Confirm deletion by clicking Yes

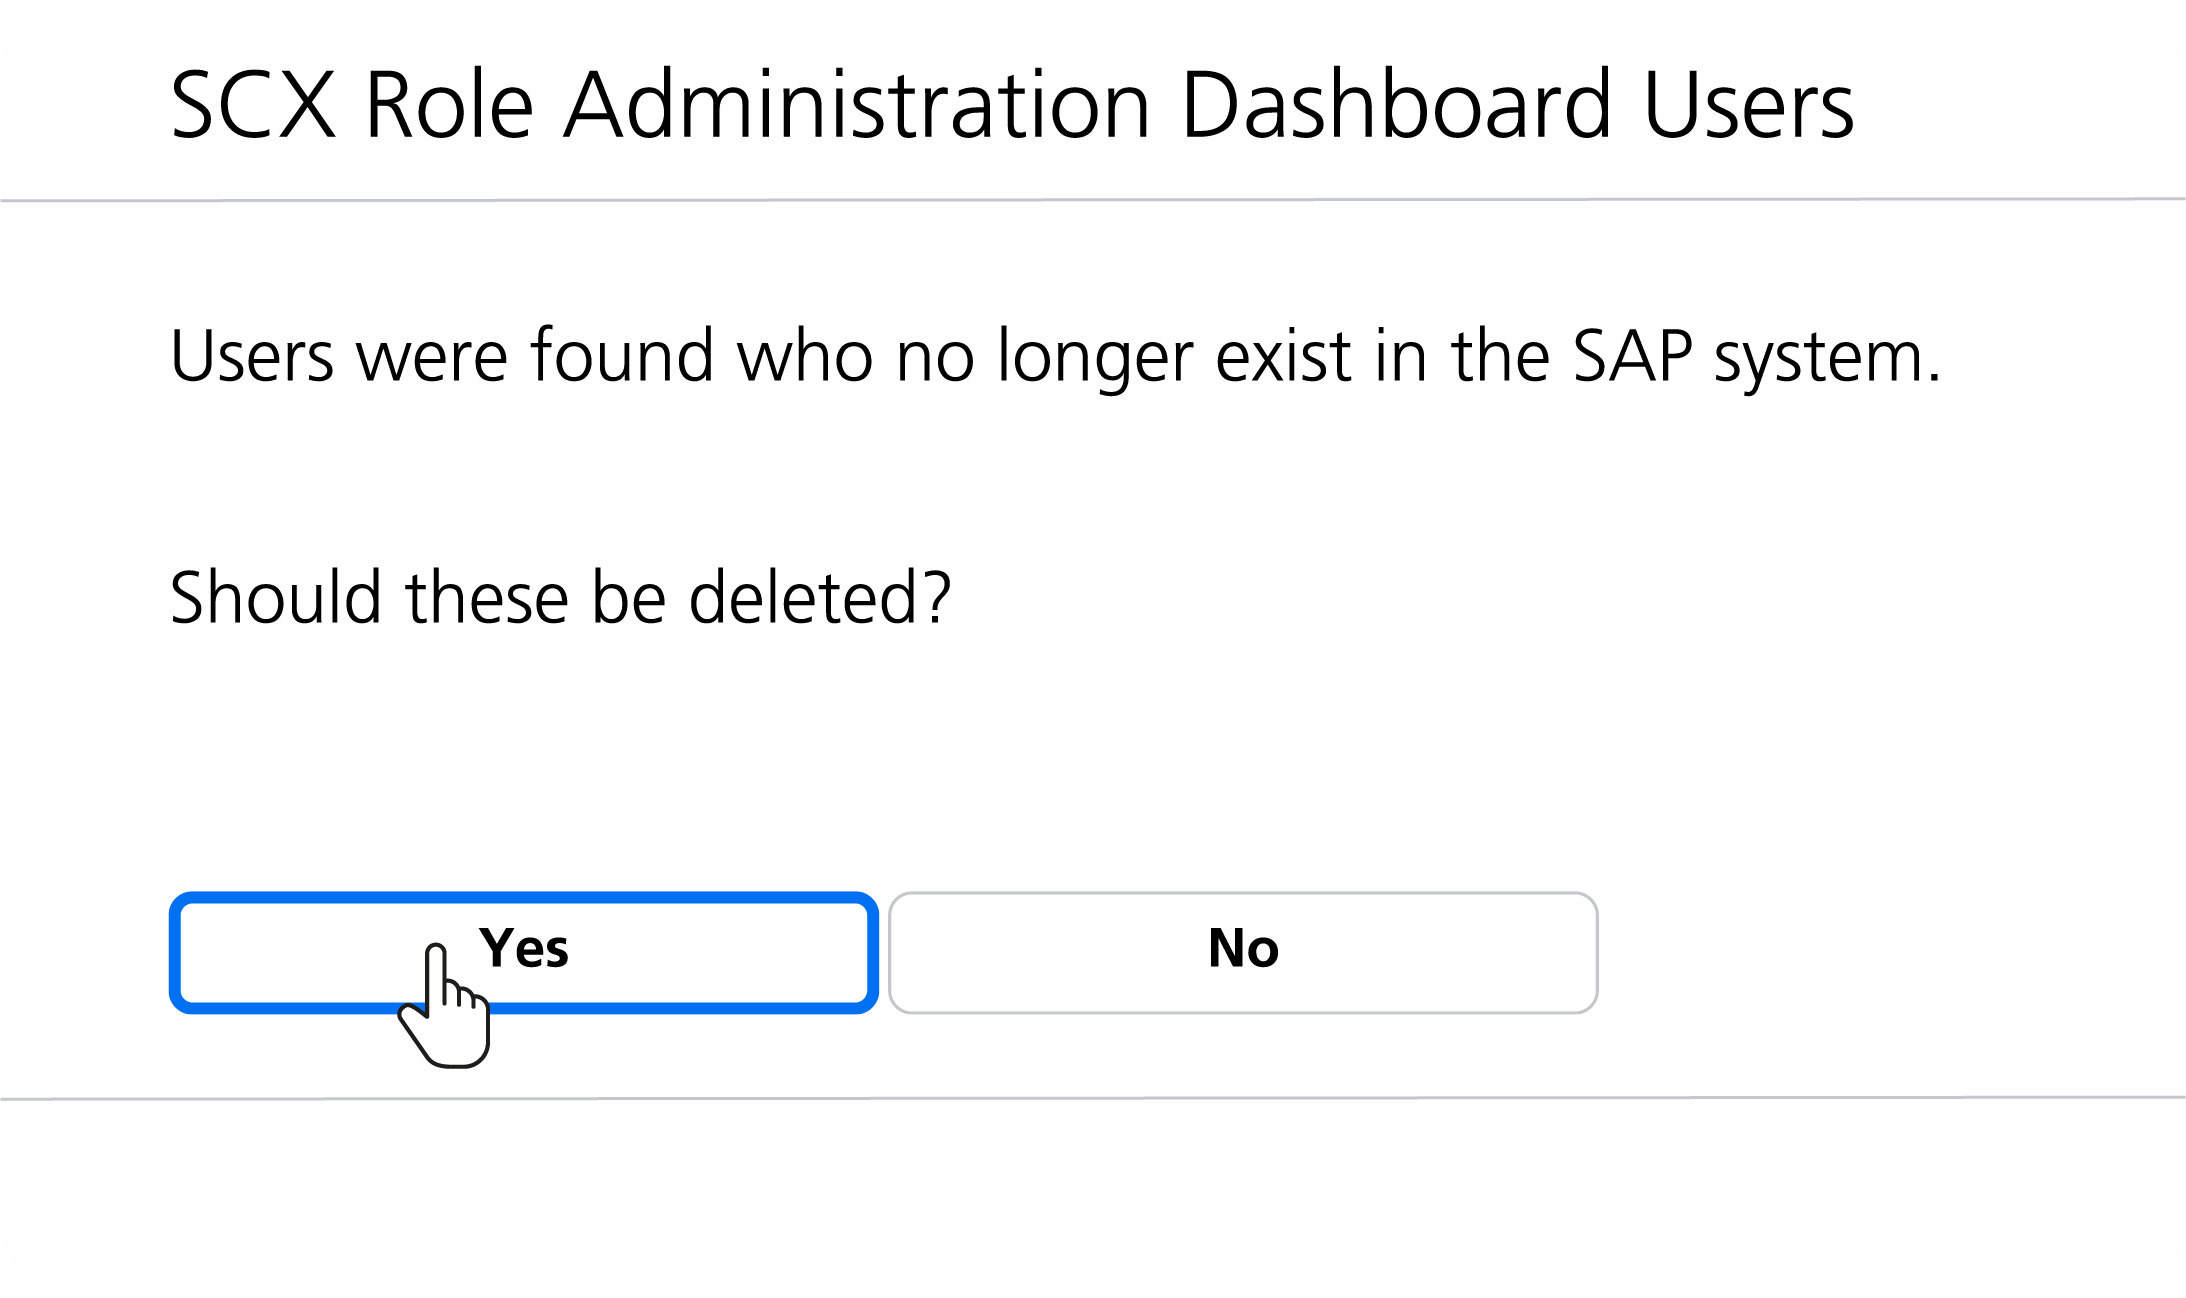point(523,951)
